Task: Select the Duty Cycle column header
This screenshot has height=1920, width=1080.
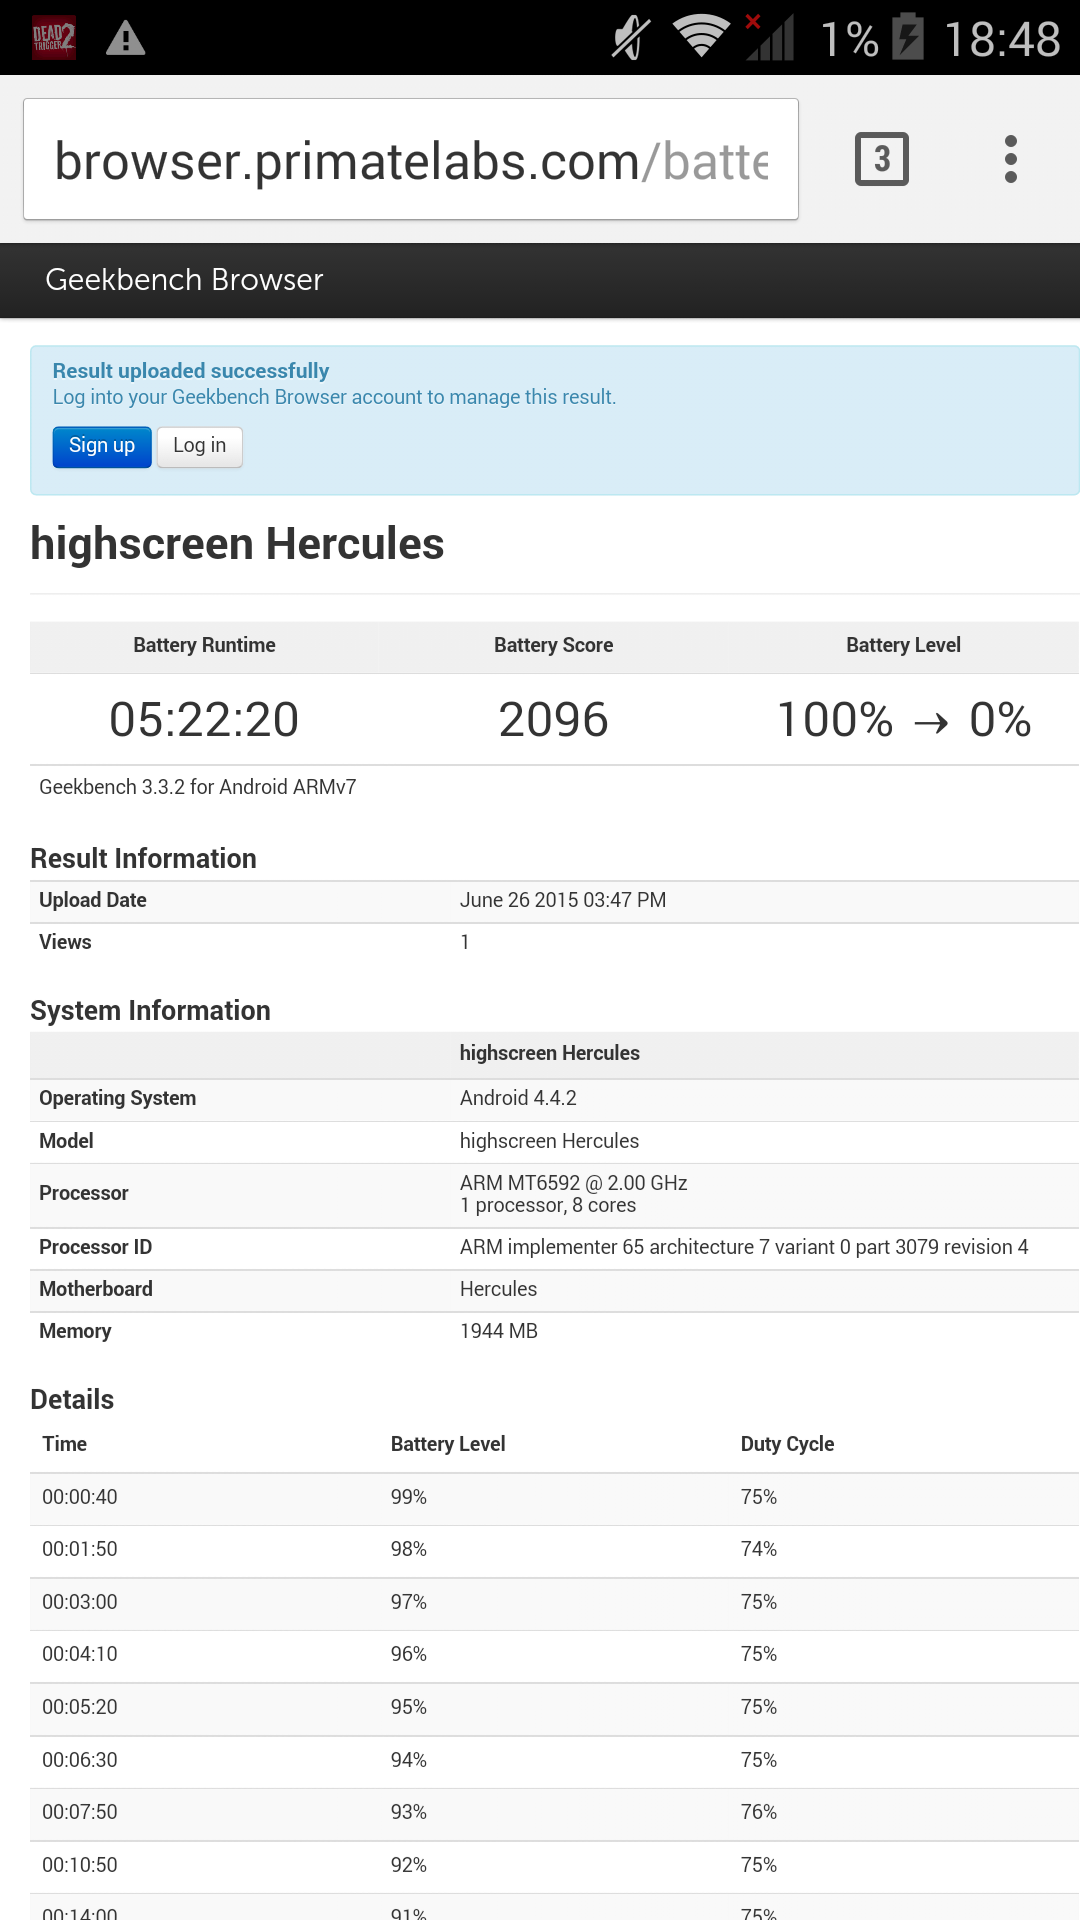Action: (787, 1444)
